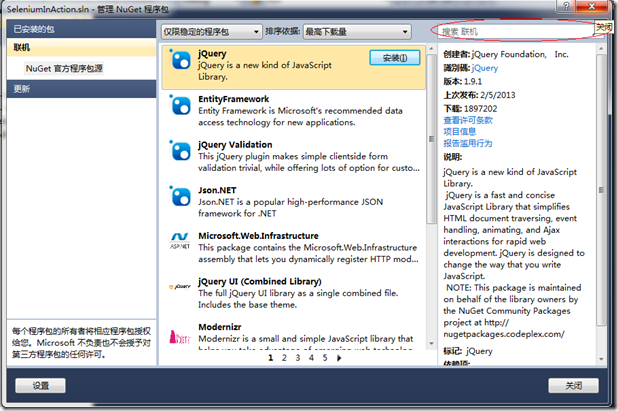Click 创建者: jQuery Foundation, Inc. text

point(506,54)
